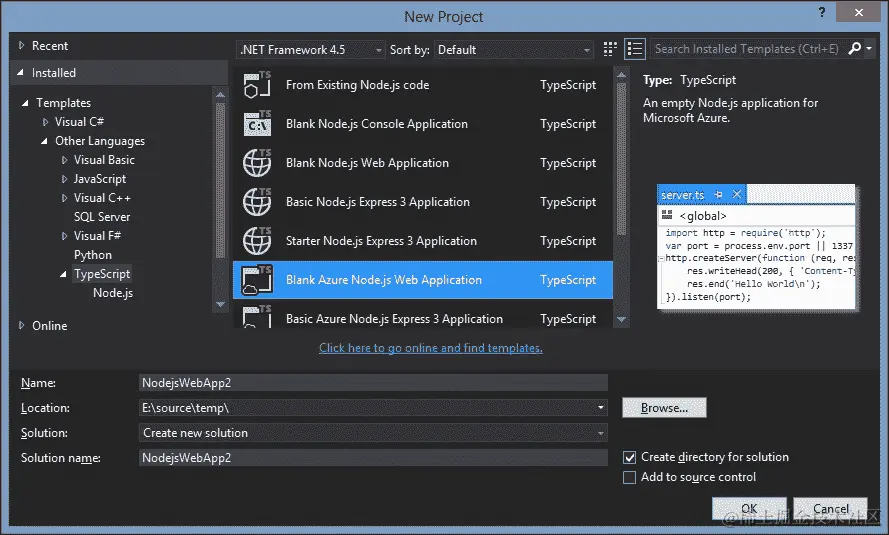Viewport: 889px width, 535px height.
Task: Click the pin icon on server.ts preview tab
Action: (718, 194)
